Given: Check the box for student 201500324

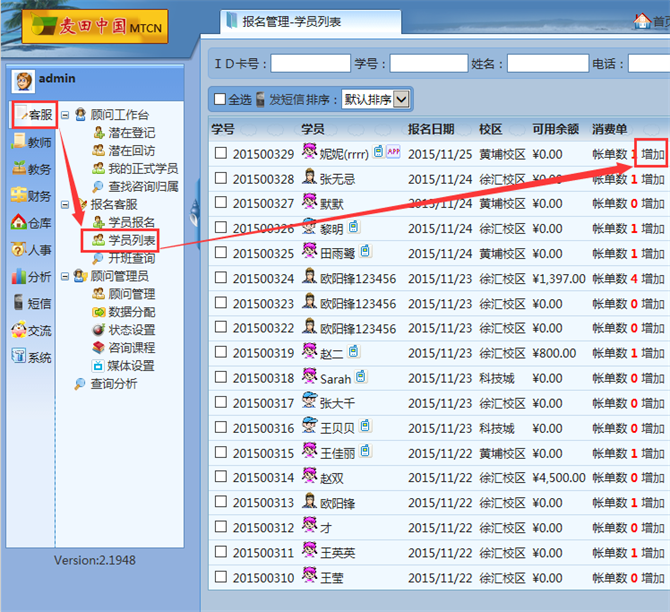Looking at the screenshot, I should coord(221,279).
